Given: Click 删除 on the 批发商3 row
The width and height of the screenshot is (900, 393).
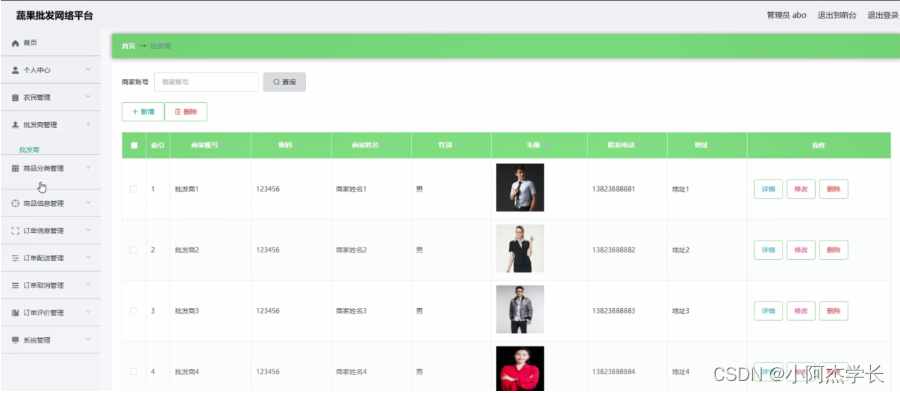Looking at the screenshot, I should pos(833,311).
